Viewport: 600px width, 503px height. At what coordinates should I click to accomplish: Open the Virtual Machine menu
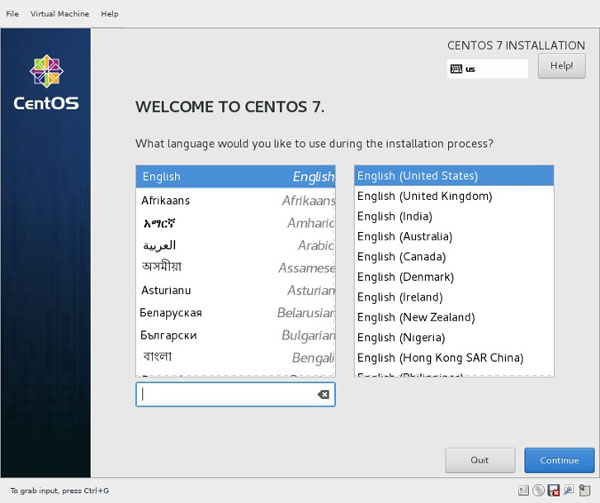(59, 14)
